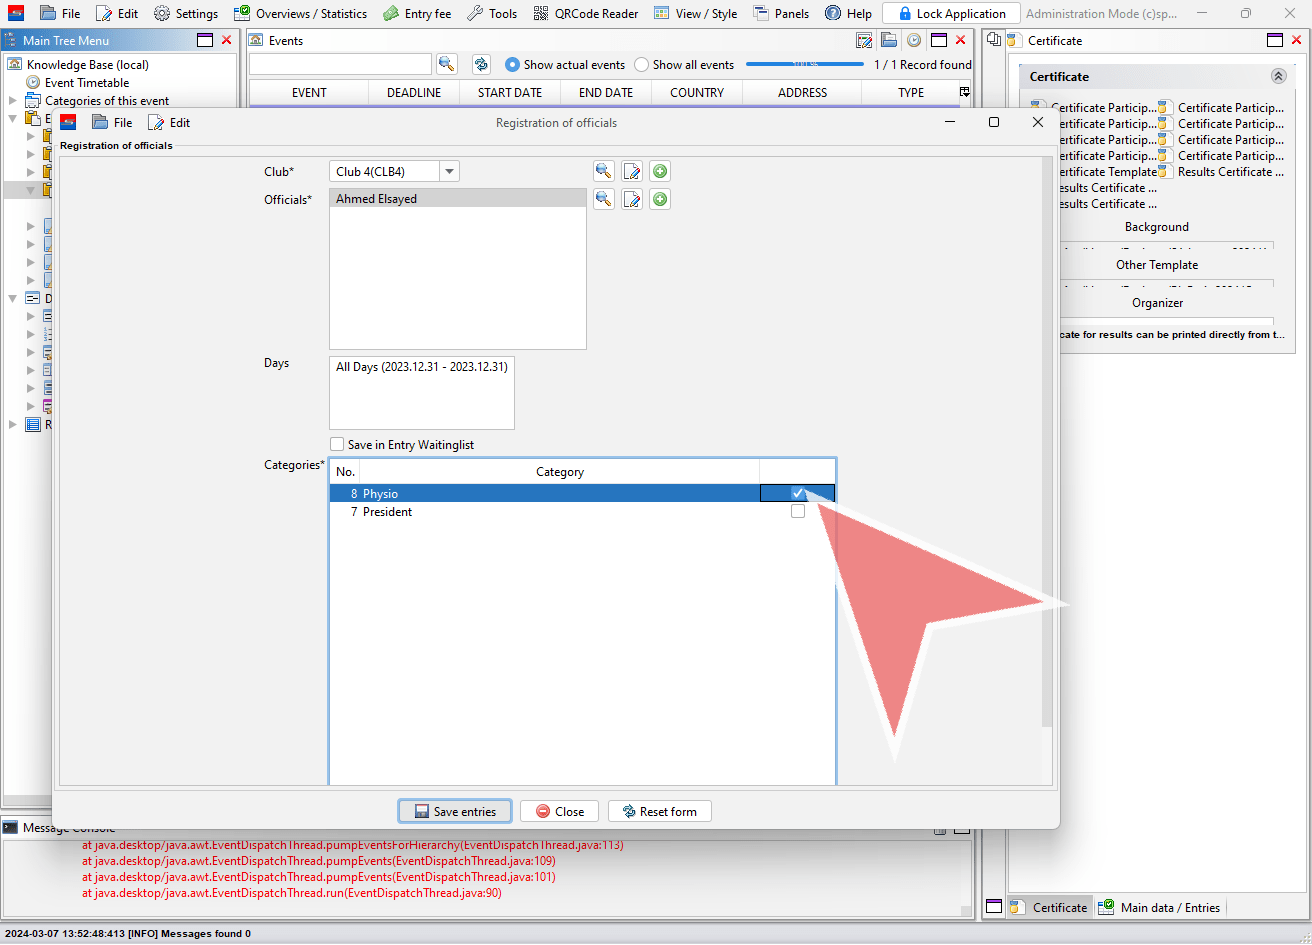Select Ahmed Elsayed in the Officials list
Screen dimensions: 1312x945
coord(457,198)
